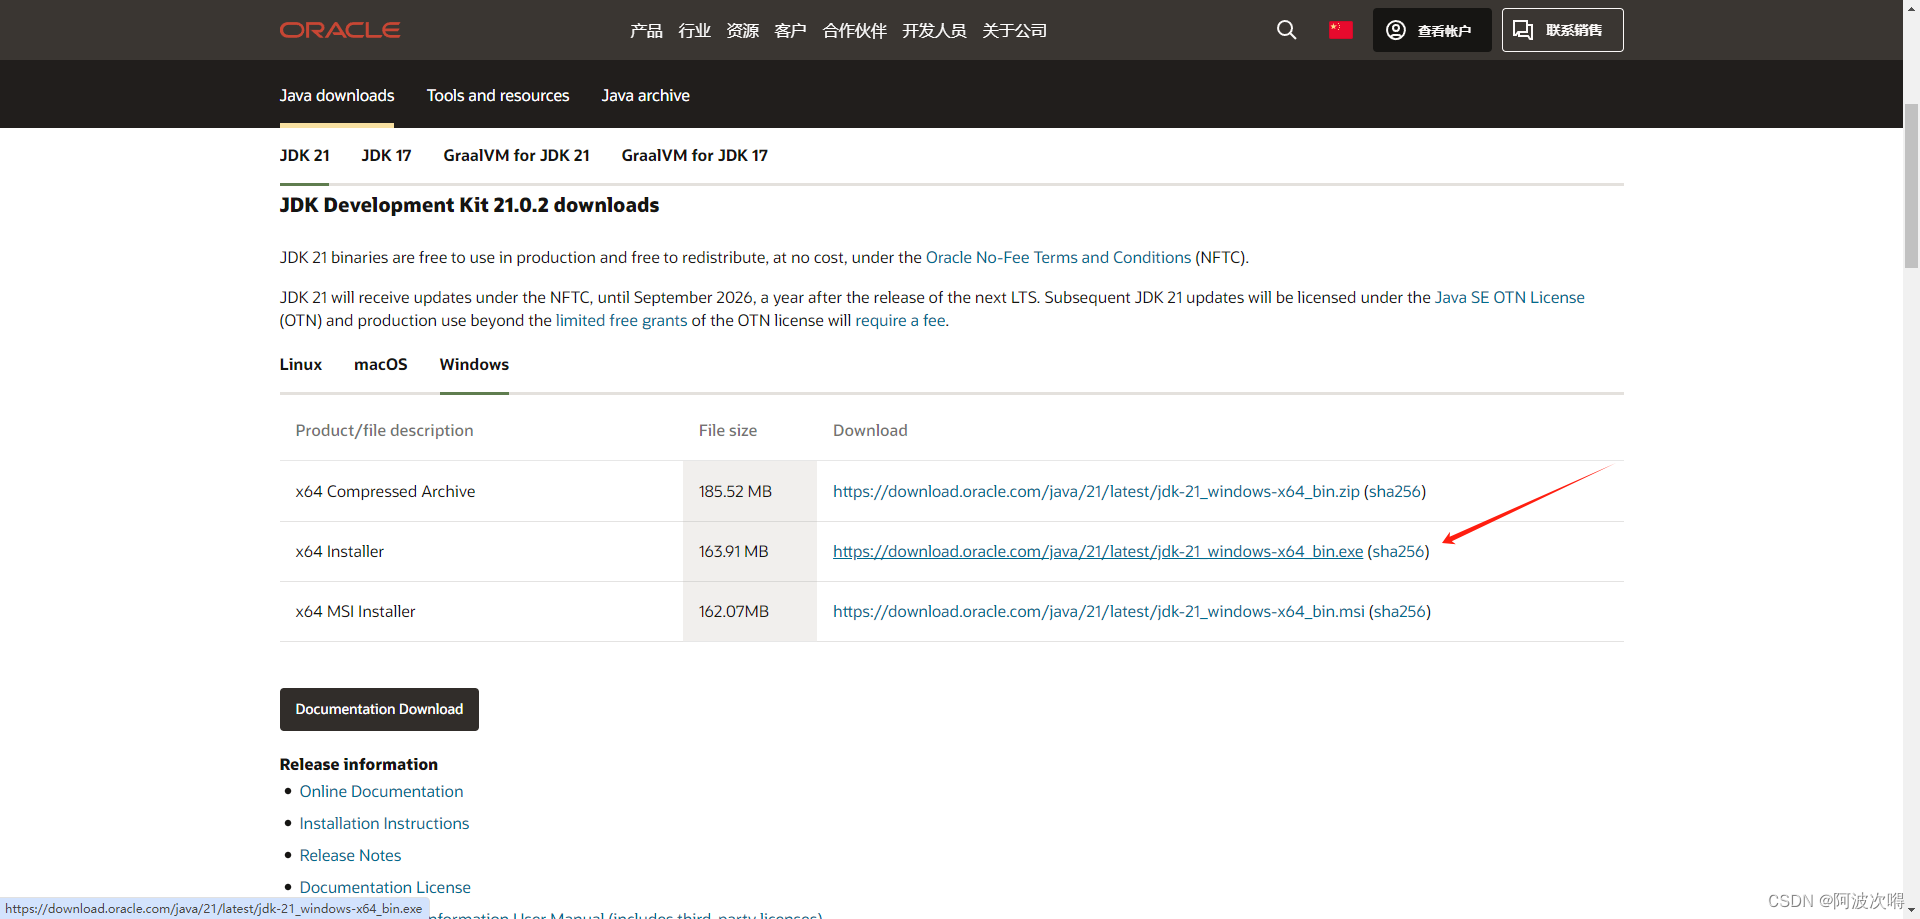
Task: Open the 查看帐户 account button
Action: pos(1432,30)
